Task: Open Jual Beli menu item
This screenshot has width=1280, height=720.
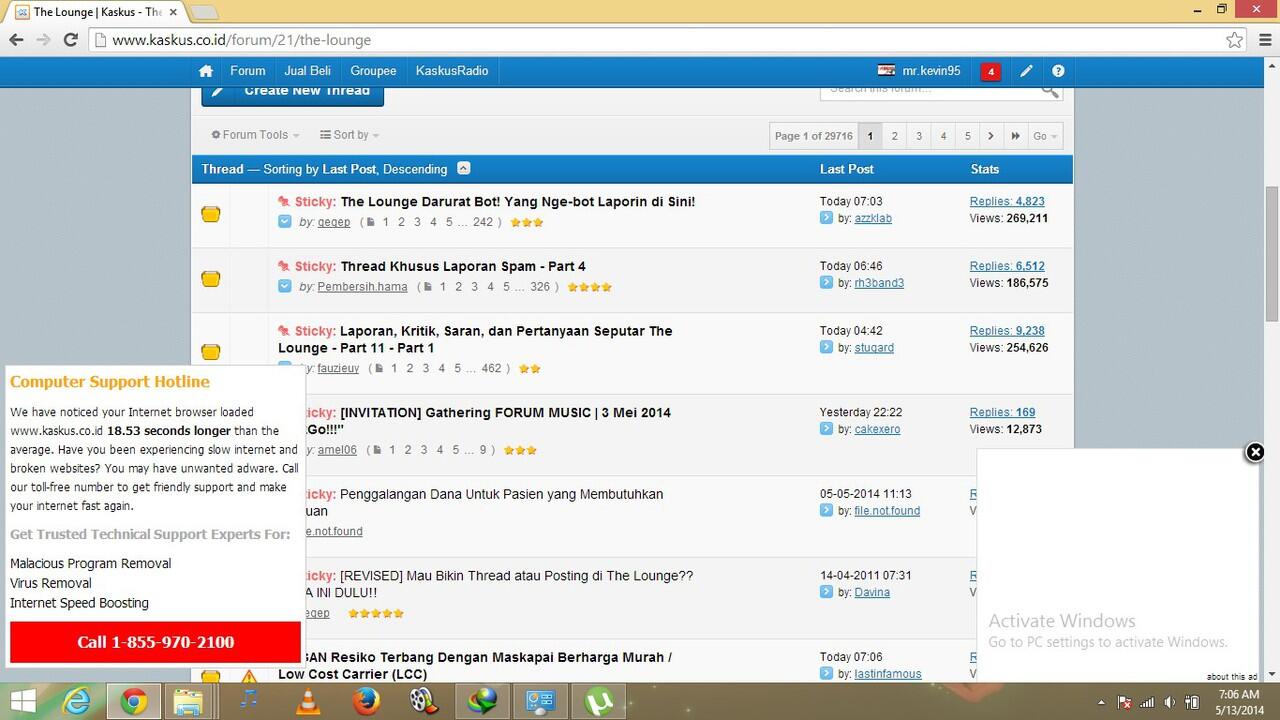Action: point(307,71)
